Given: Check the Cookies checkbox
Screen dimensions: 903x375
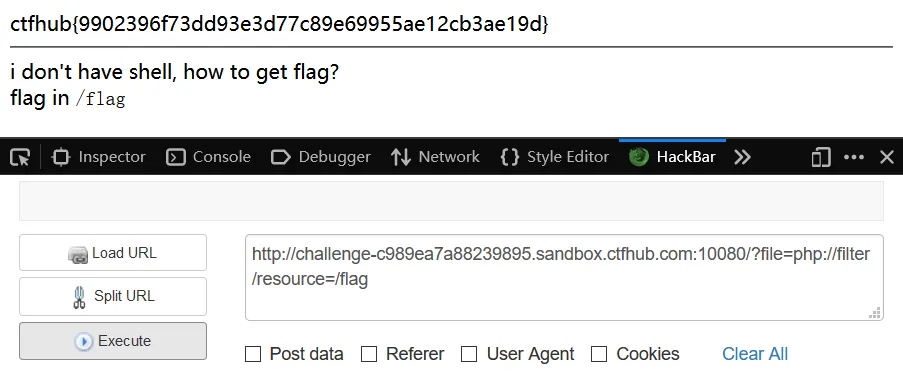Looking at the screenshot, I should 599,354.
